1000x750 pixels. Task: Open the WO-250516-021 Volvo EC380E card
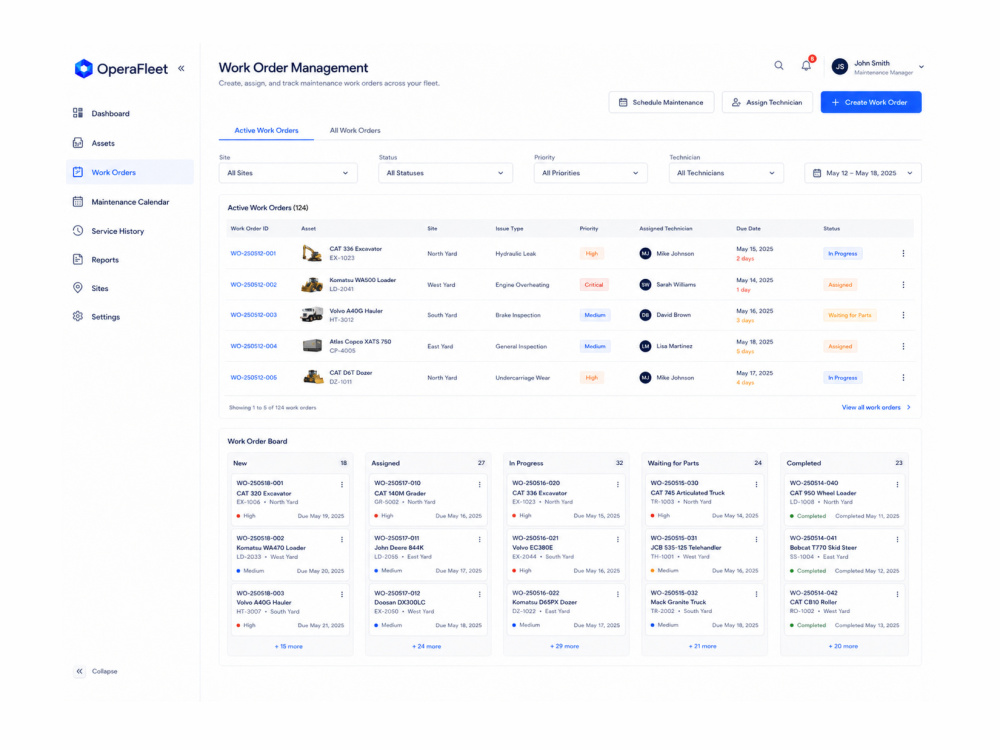click(565, 554)
